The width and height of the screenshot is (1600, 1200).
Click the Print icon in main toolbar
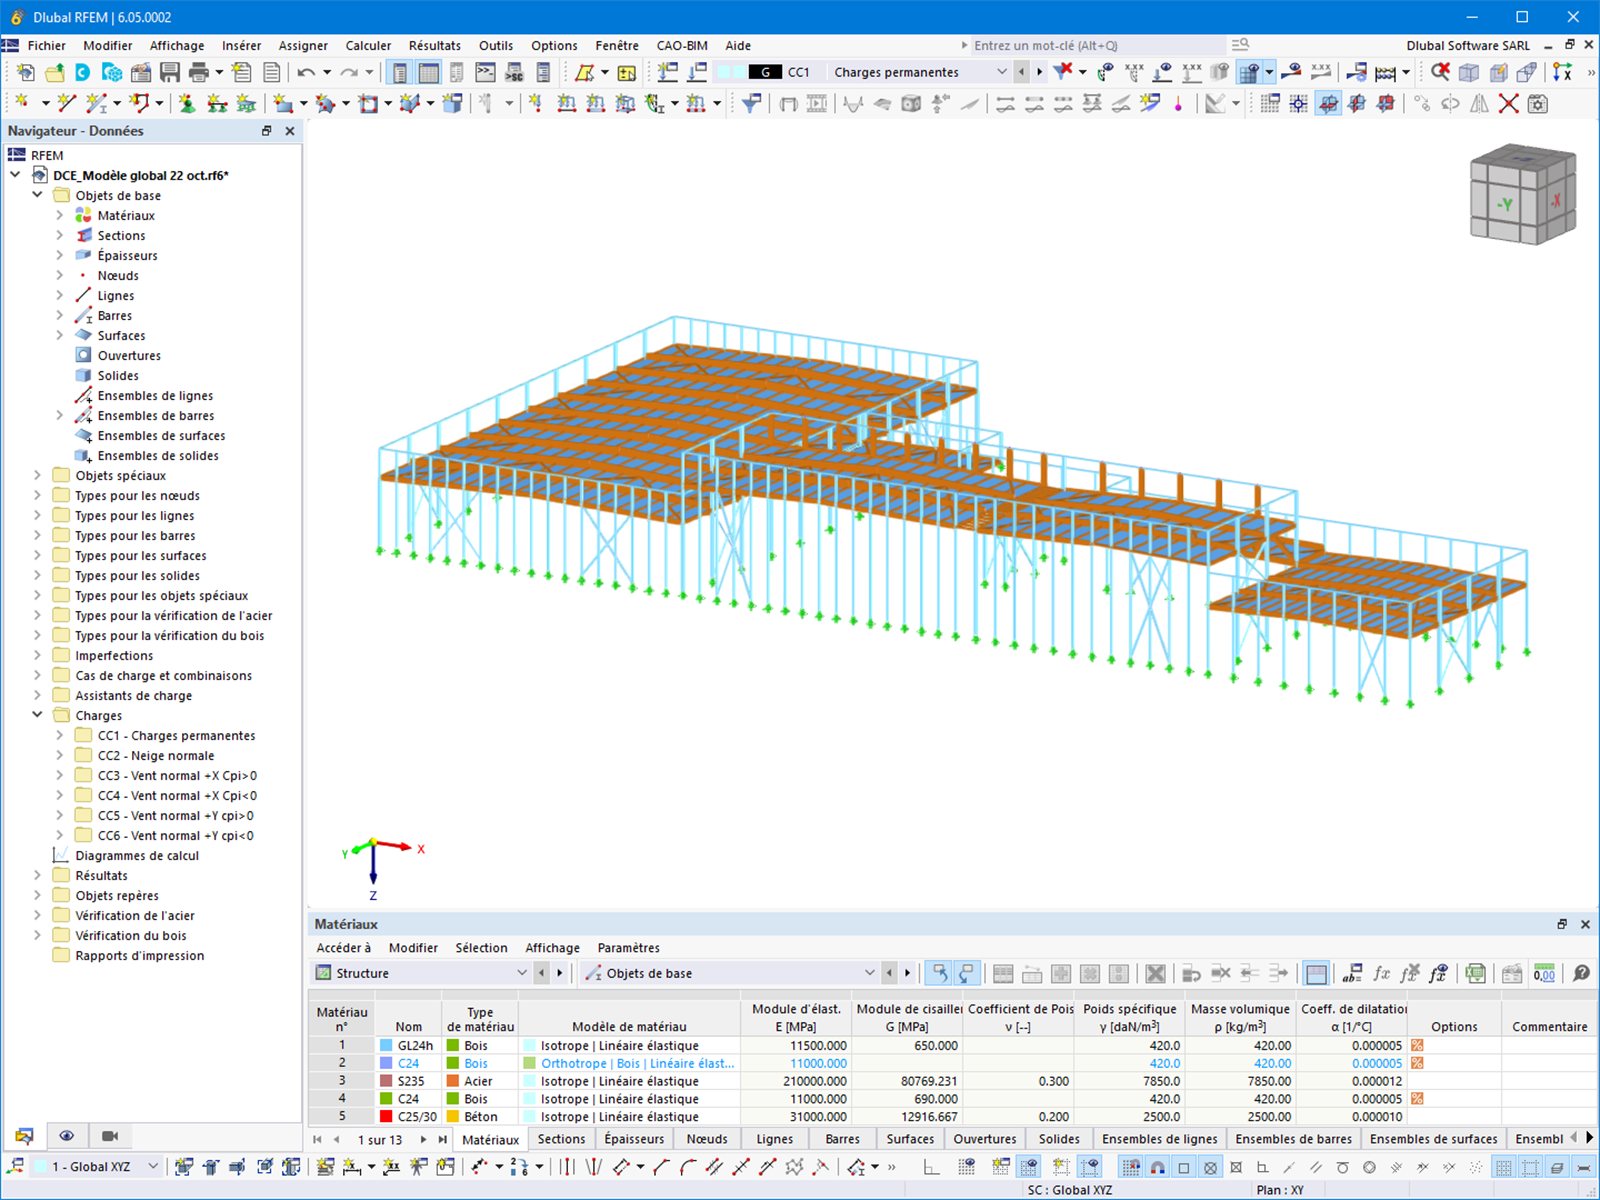[199, 72]
